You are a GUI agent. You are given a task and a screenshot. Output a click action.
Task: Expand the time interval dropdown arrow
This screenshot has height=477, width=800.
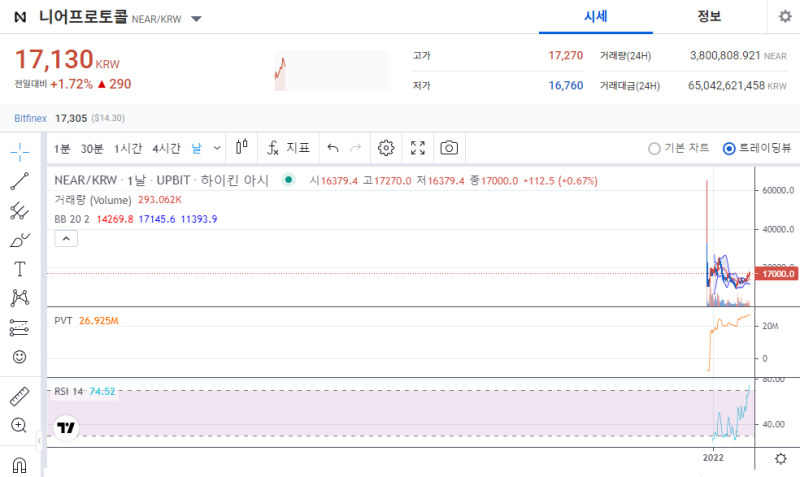(x=217, y=148)
